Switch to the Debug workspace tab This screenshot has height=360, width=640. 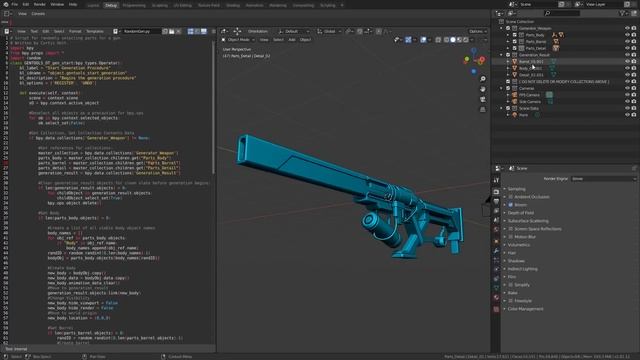(x=111, y=5)
